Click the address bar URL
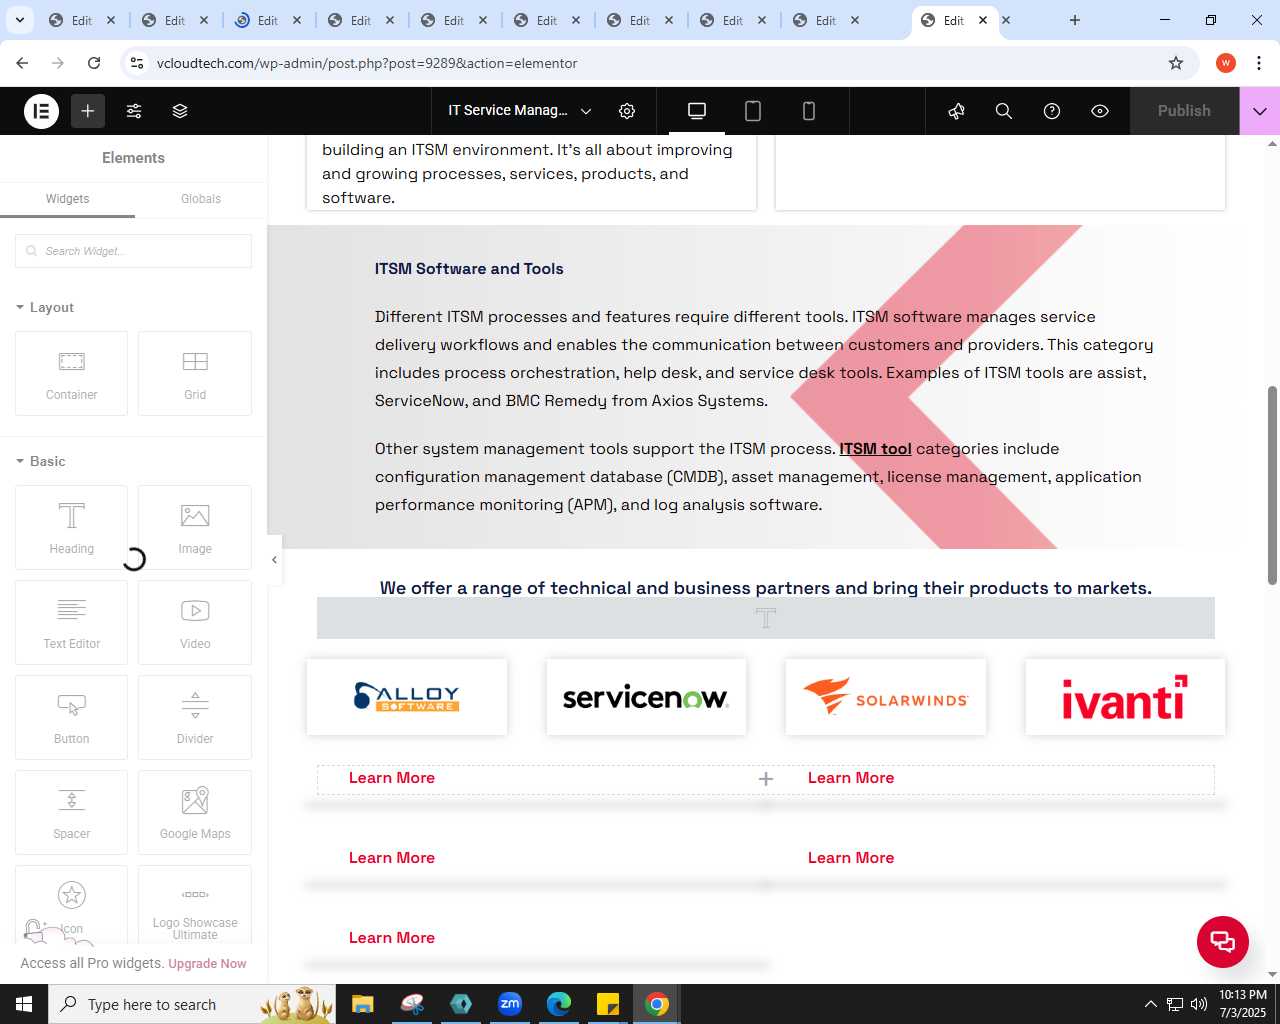This screenshot has width=1280, height=1024. point(367,63)
